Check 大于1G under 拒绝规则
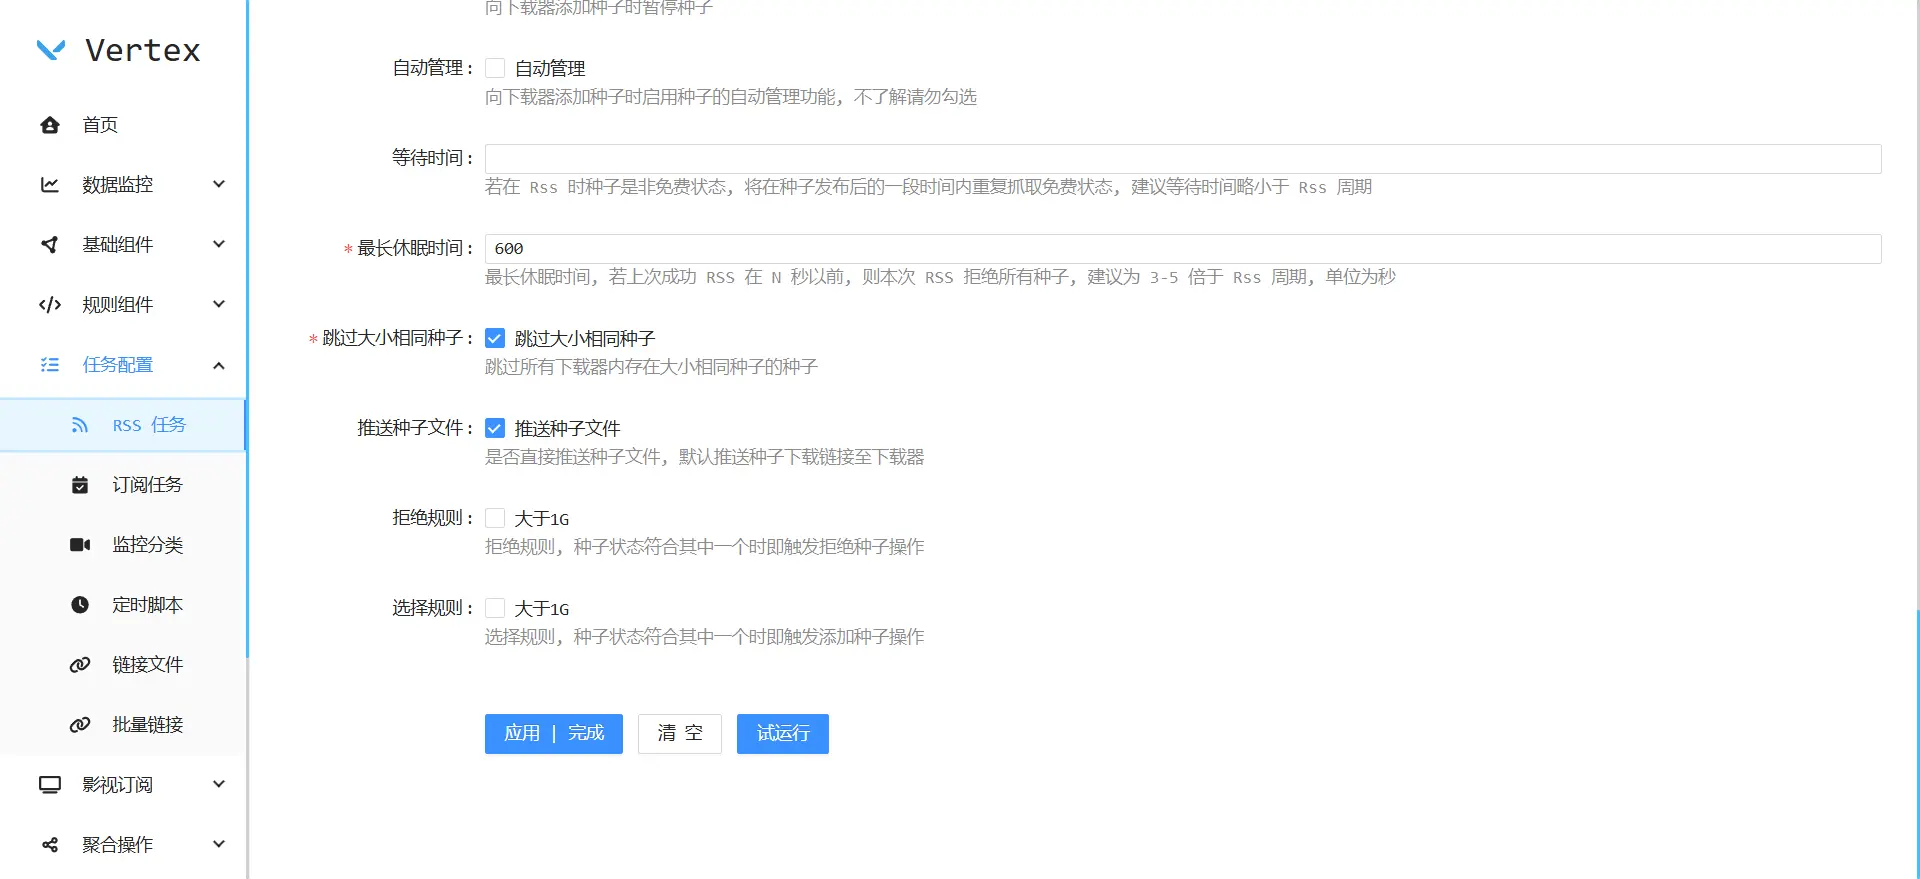This screenshot has height=879, width=1920. pos(495,518)
